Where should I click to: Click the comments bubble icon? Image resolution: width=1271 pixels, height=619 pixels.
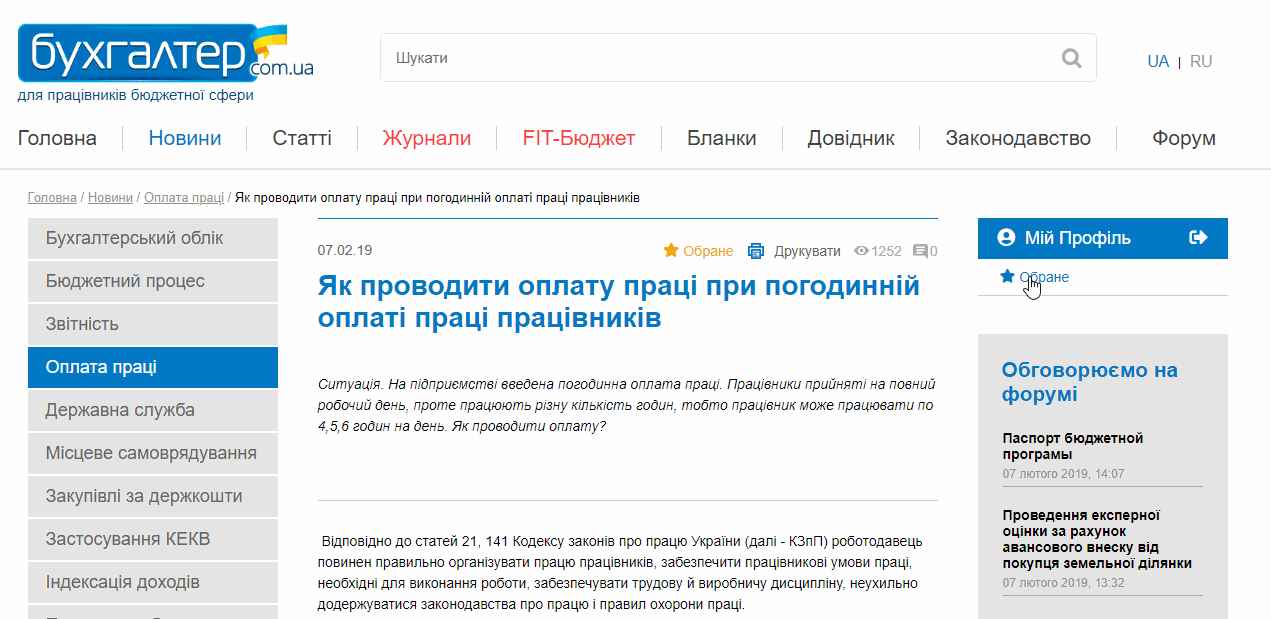920,251
